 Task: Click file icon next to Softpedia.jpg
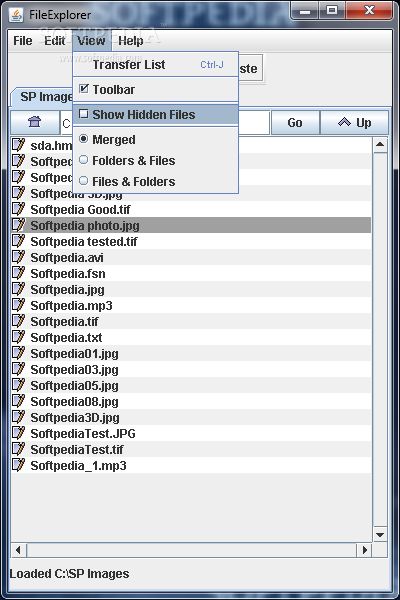(x=18, y=289)
